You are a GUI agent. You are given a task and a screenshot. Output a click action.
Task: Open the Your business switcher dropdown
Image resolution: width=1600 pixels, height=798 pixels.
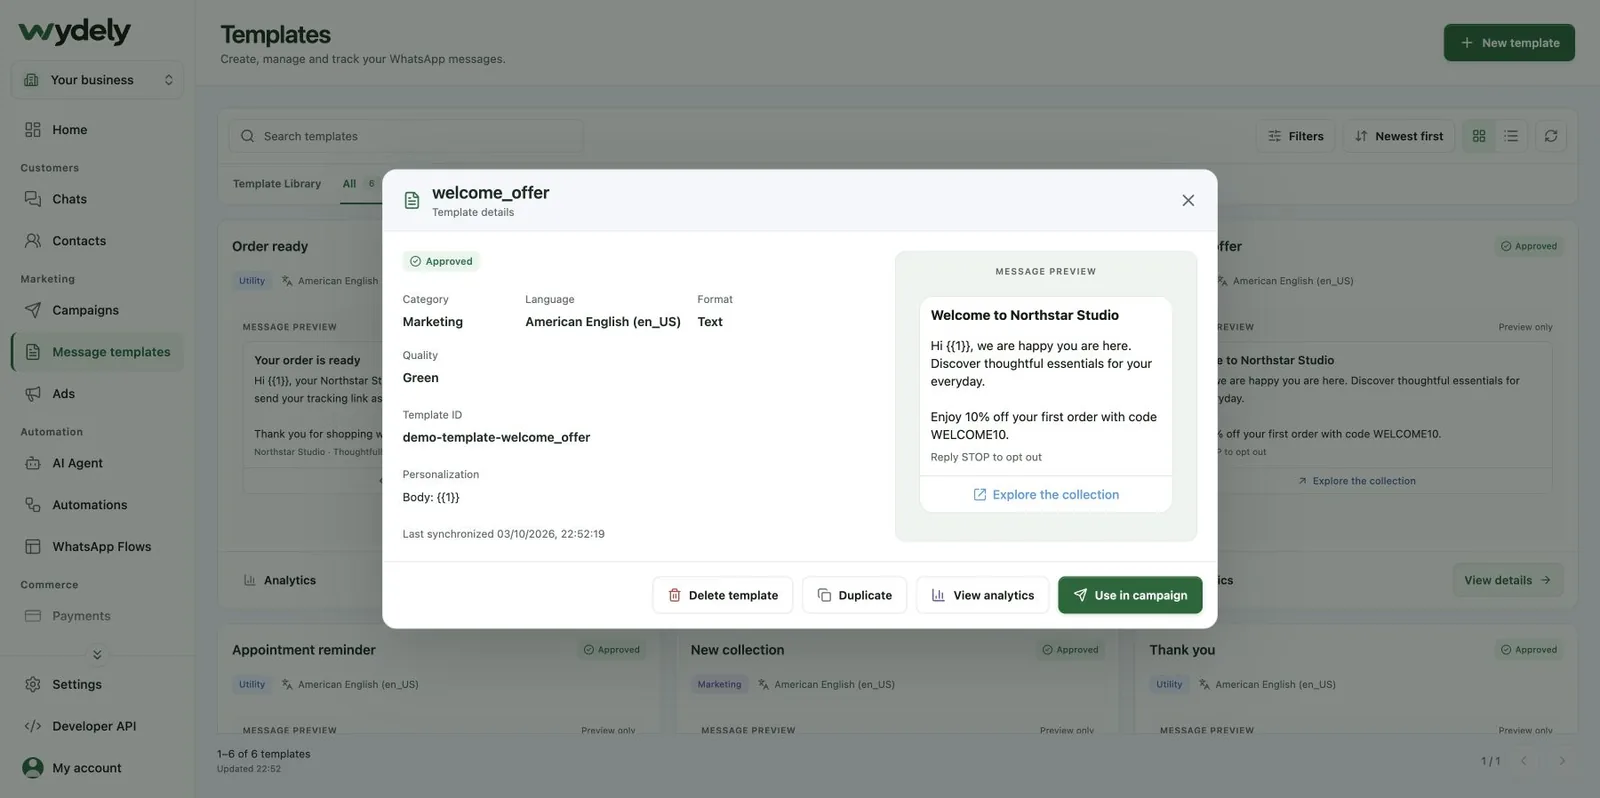97,80
